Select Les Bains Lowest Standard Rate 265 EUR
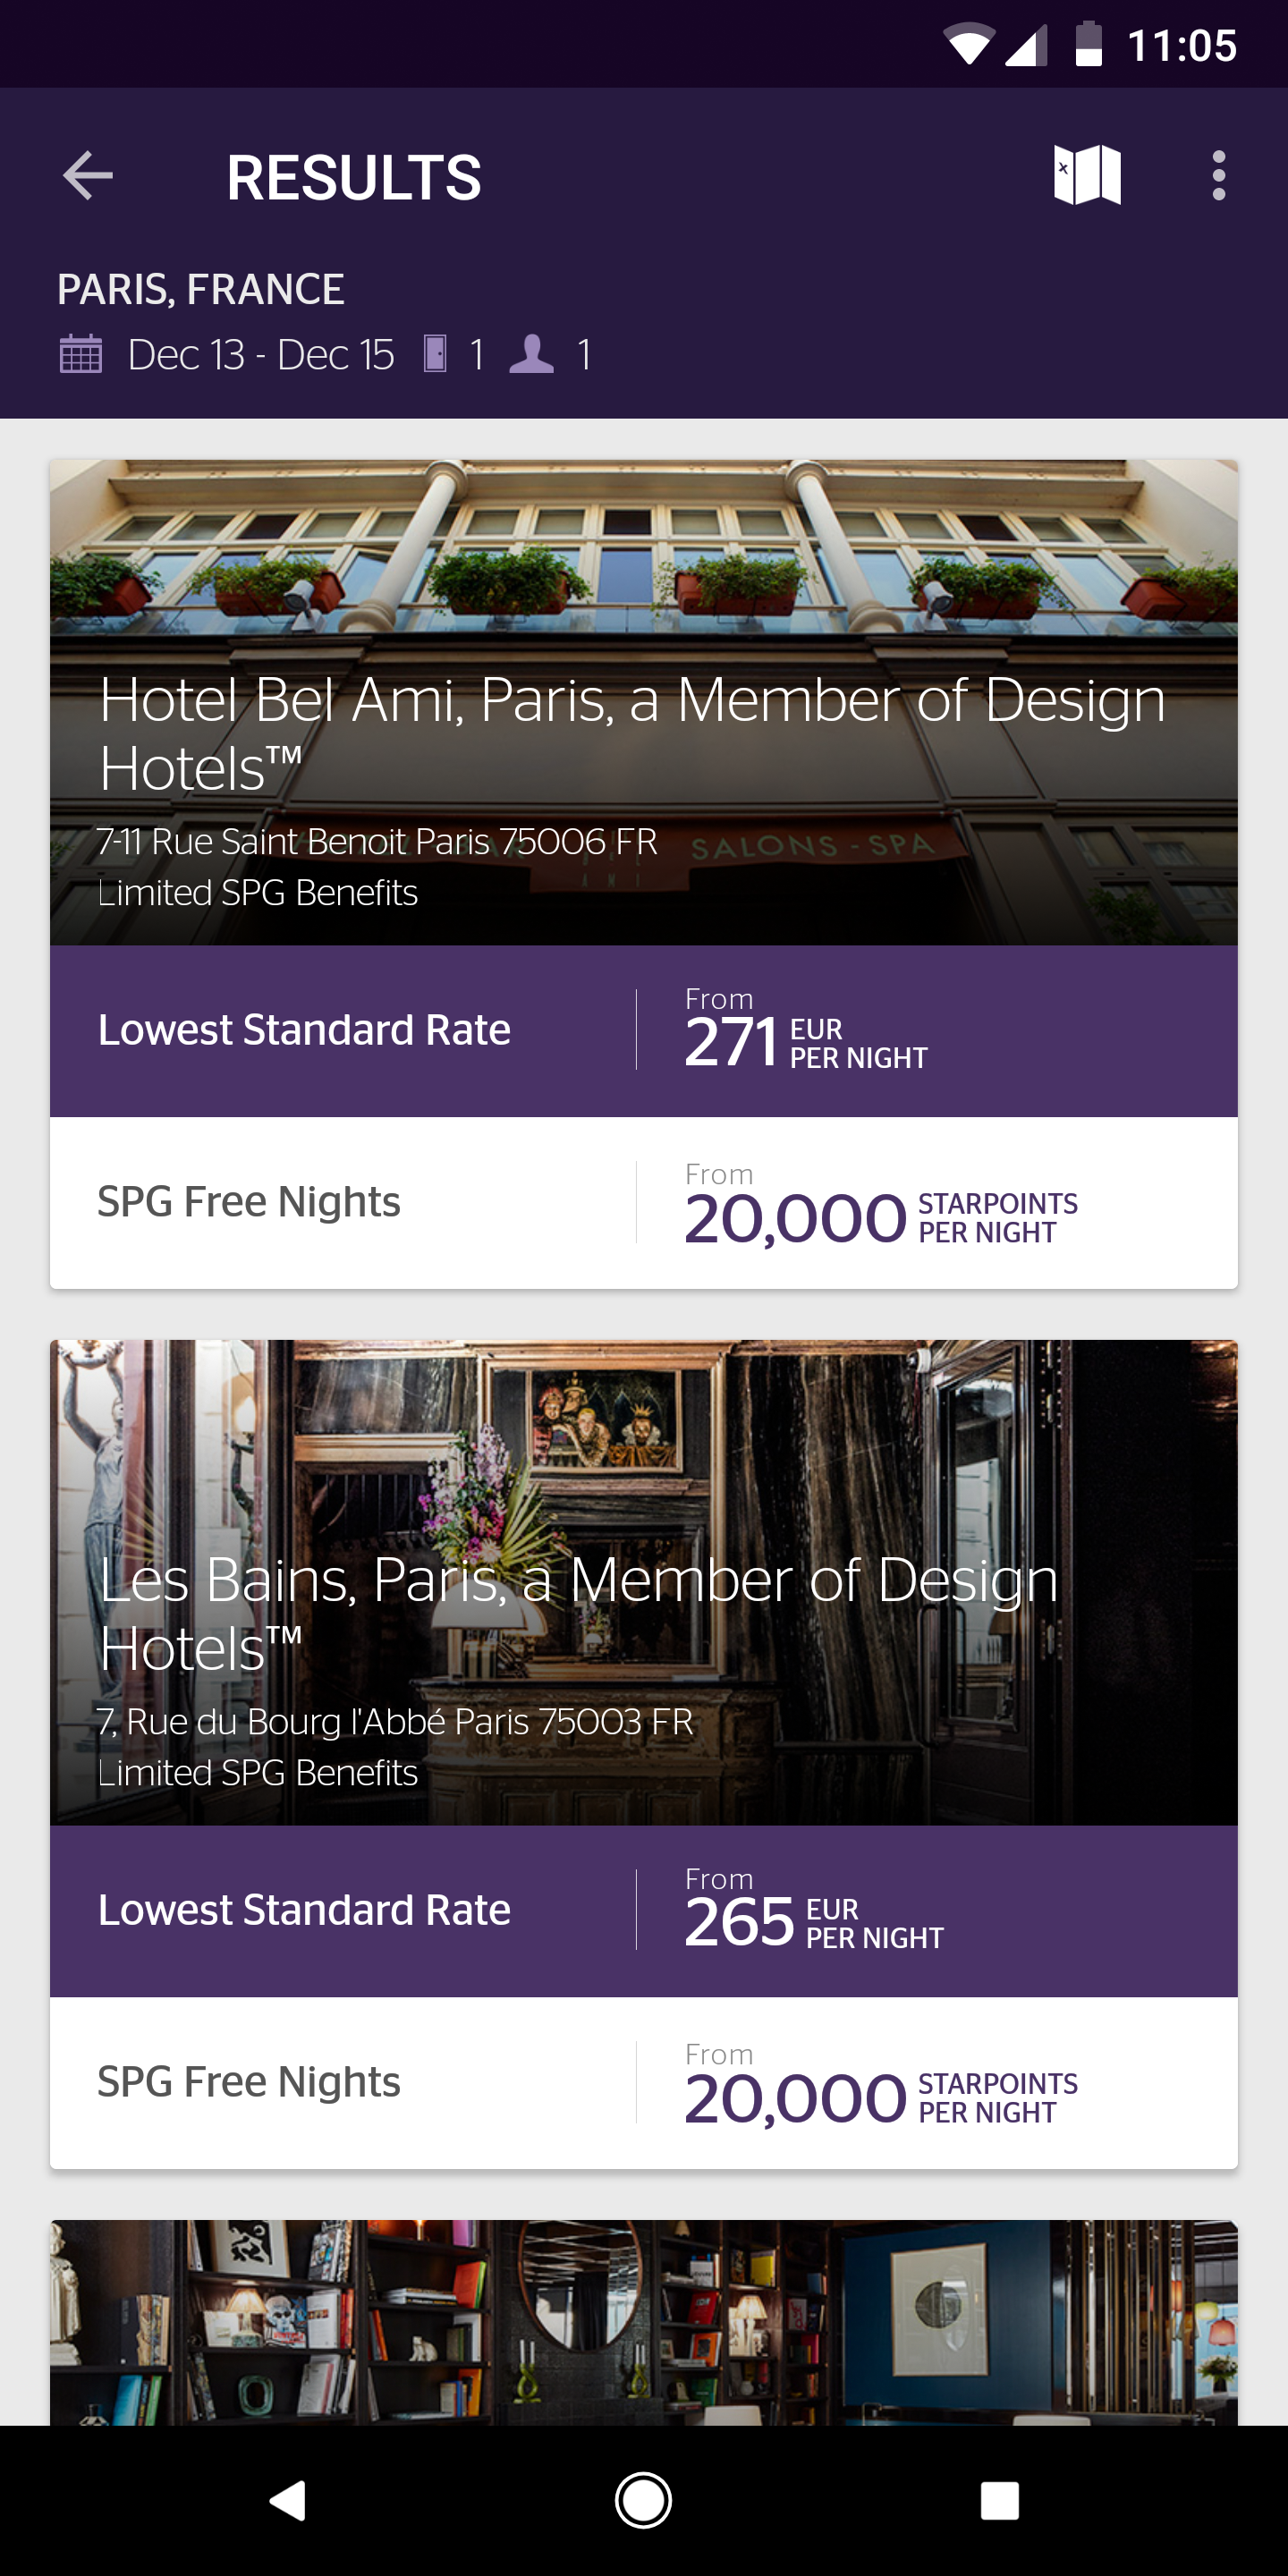Viewport: 1288px width, 2576px height. tap(643, 1911)
